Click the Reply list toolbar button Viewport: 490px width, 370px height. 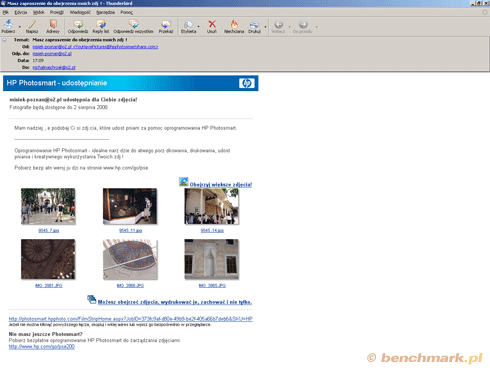(x=101, y=26)
